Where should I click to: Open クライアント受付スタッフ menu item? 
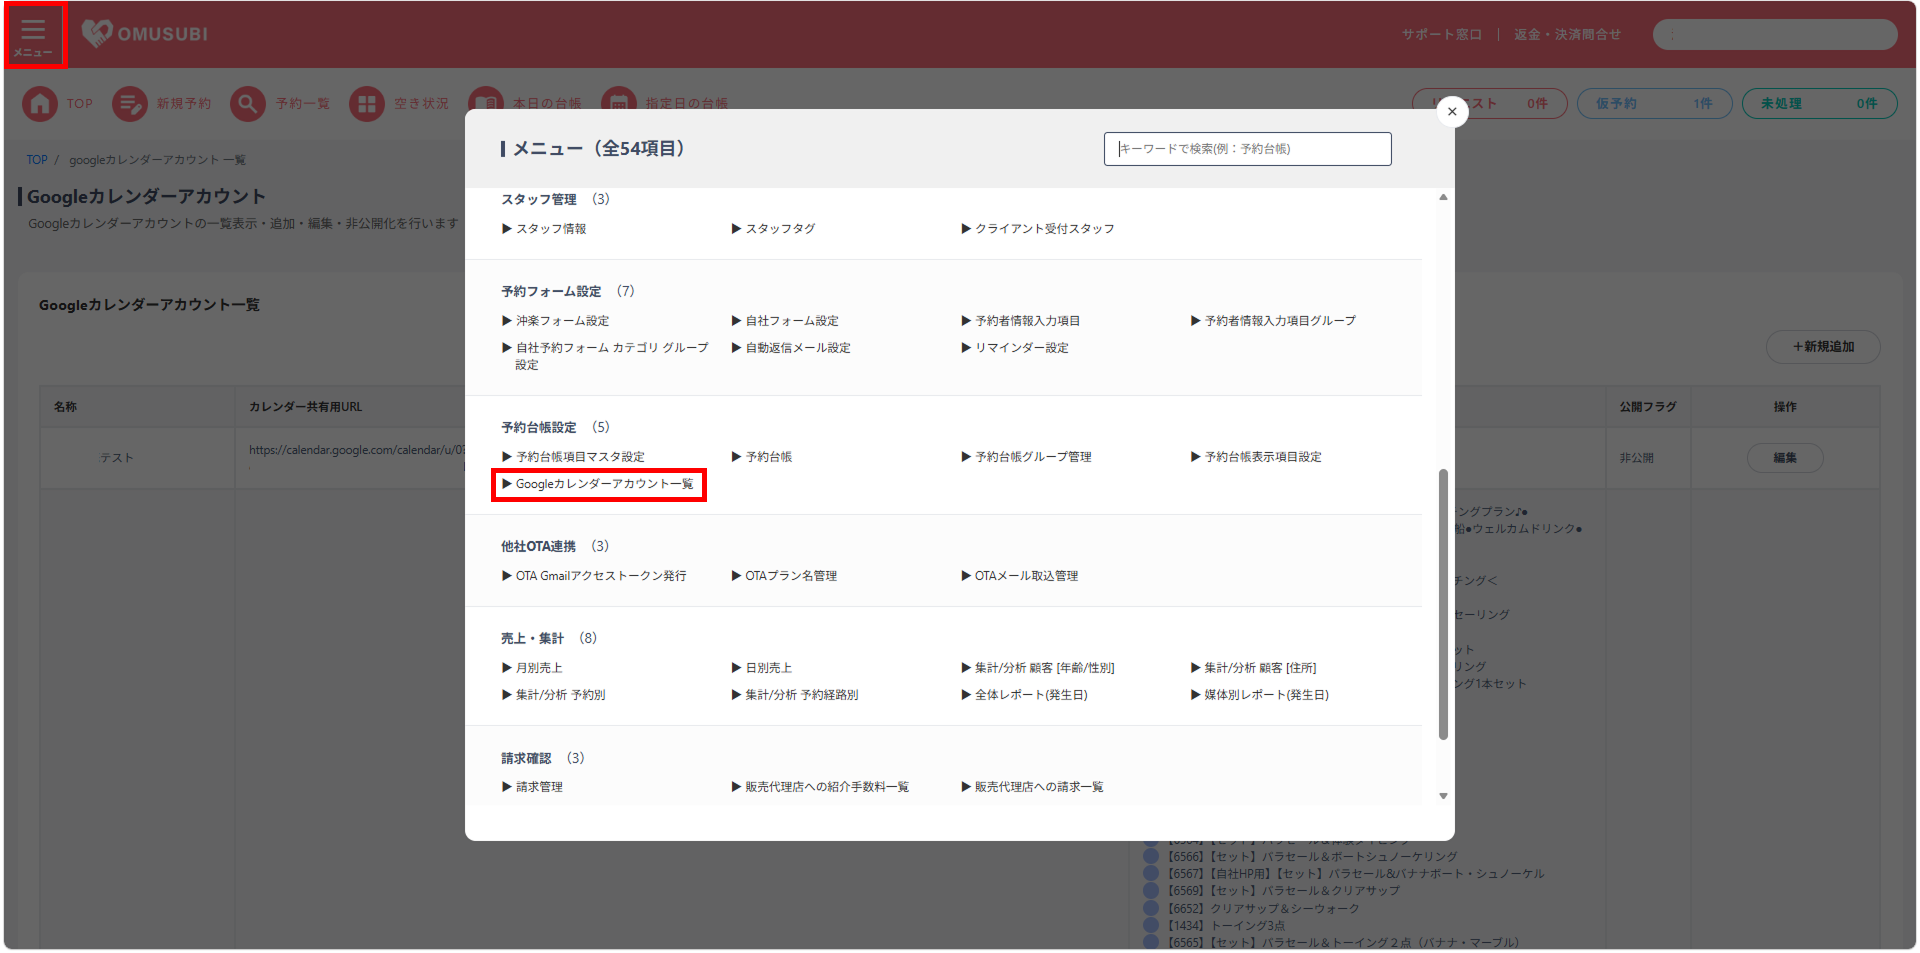1038,229
